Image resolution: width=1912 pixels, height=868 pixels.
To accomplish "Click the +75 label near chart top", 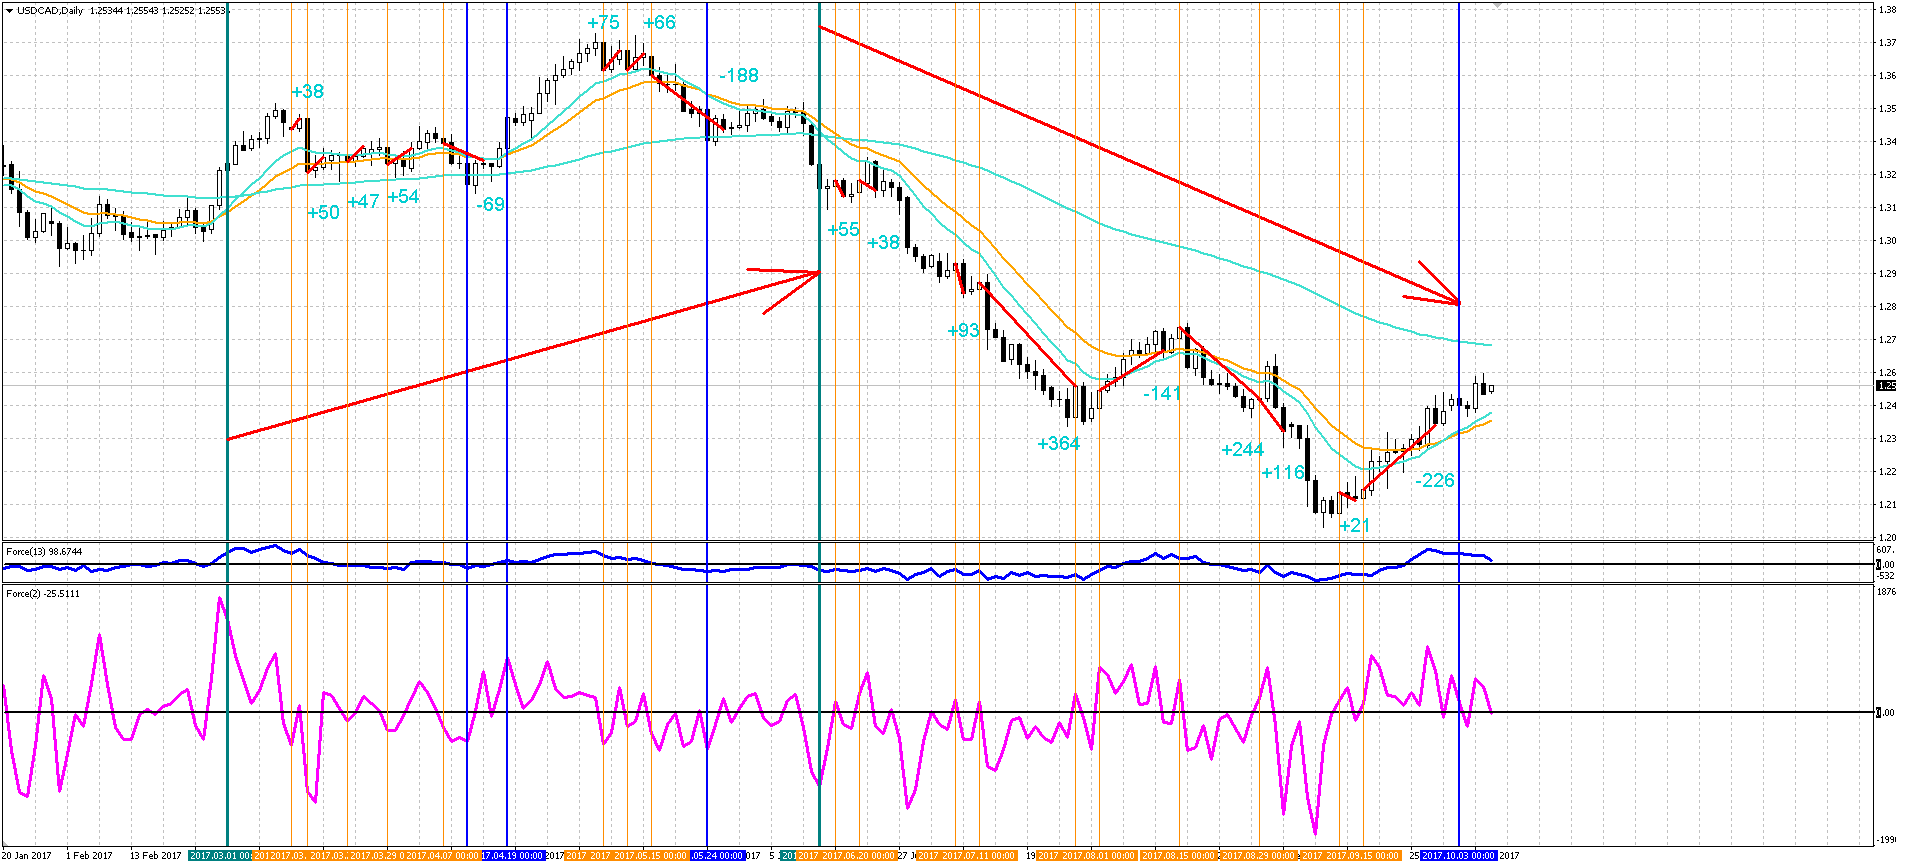I will 603,22.
